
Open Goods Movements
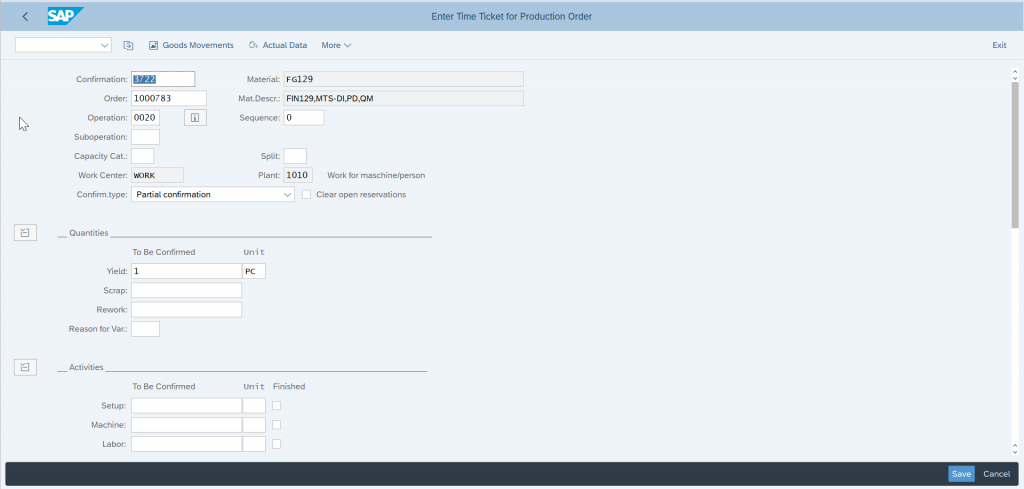(191, 45)
